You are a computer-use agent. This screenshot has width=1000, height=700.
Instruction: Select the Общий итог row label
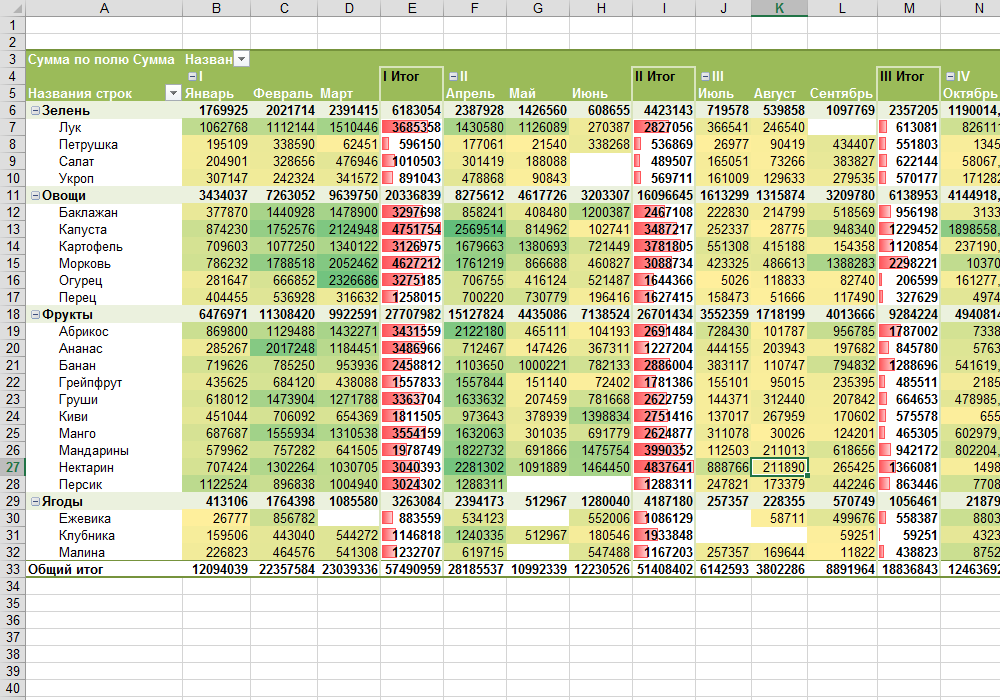pos(104,569)
